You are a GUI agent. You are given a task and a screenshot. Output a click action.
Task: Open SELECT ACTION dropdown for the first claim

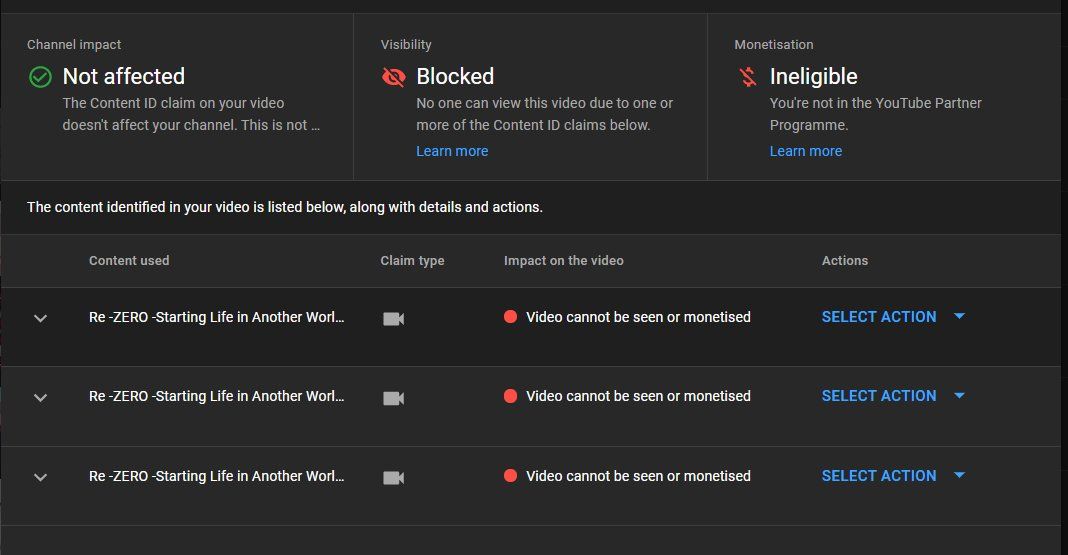pos(892,316)
